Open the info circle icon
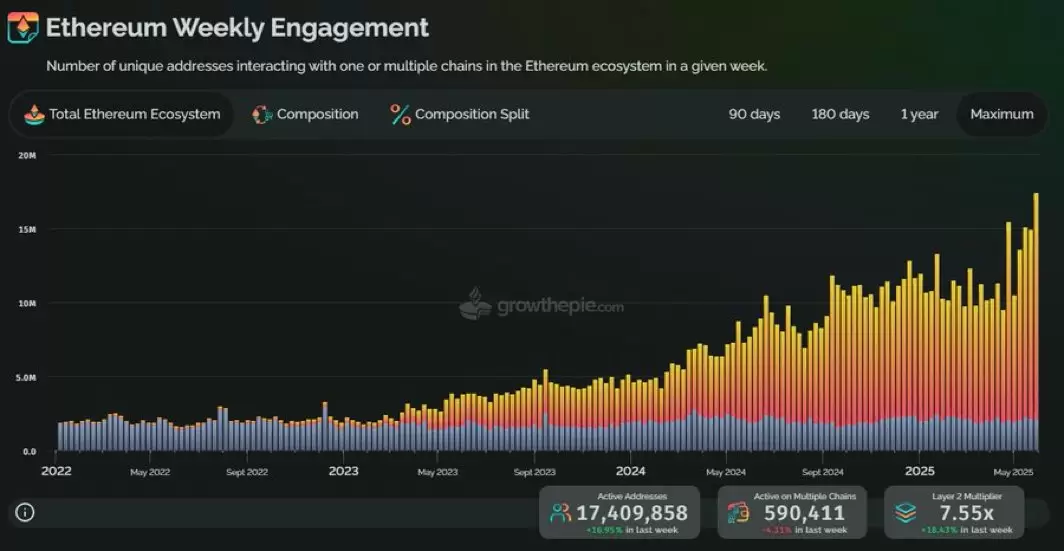Viewport: 1064px width, 551px height. tap(25, 512)
